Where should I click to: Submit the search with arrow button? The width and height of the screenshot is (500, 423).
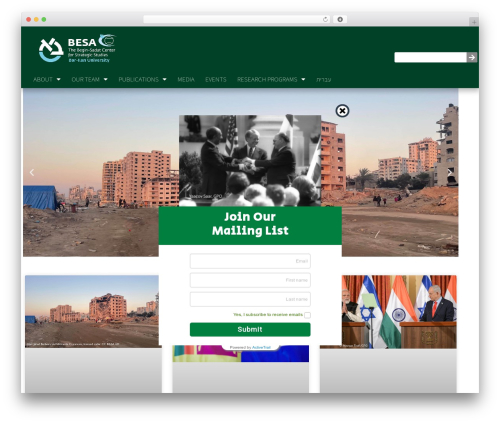[472, 57]
